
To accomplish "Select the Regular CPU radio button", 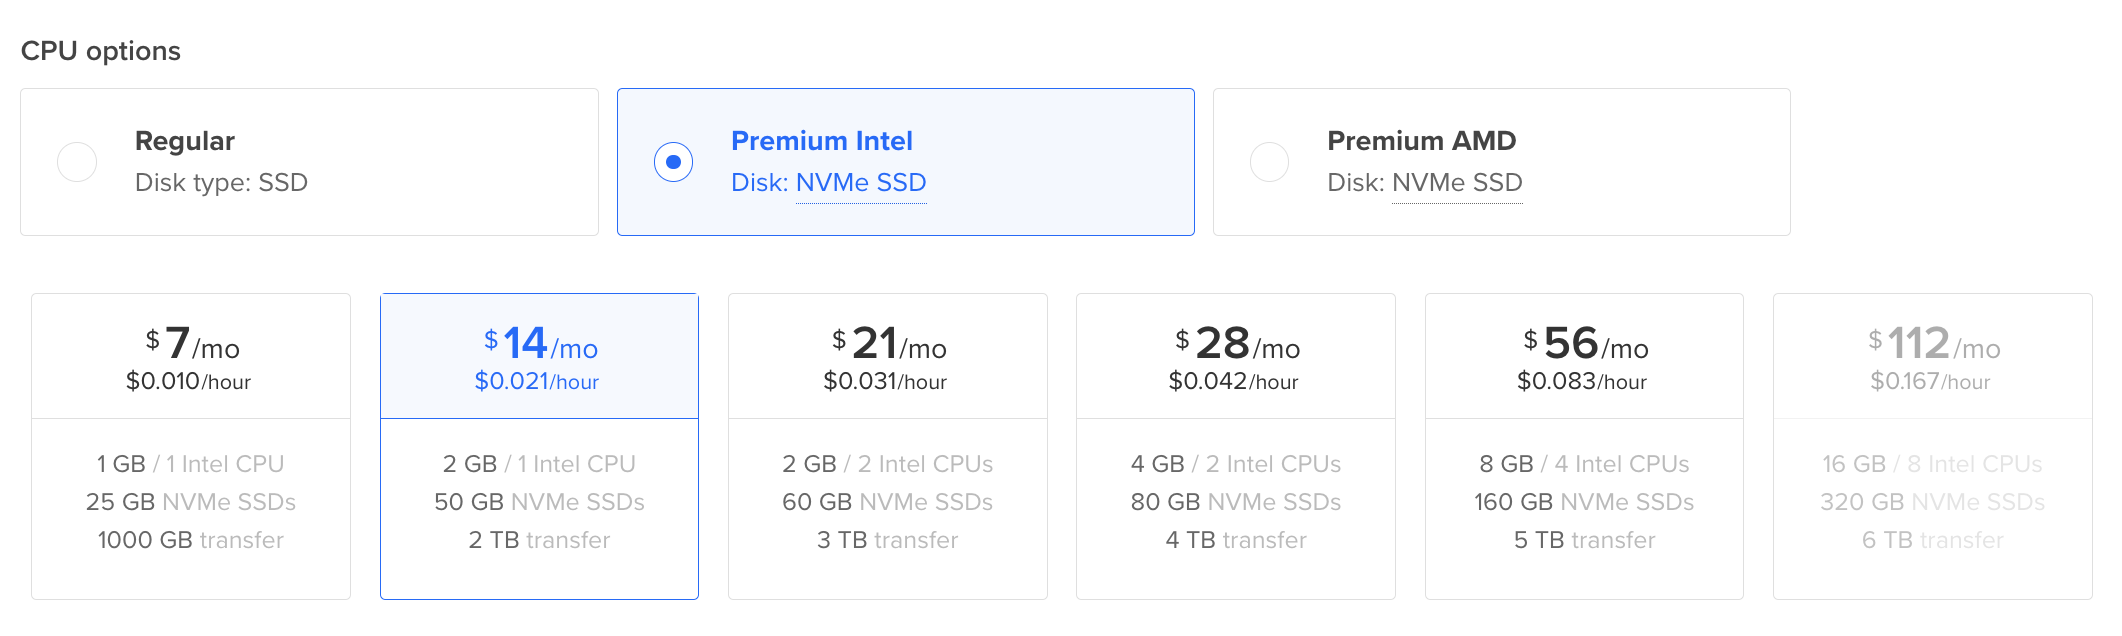I will [x=77, y=162].
